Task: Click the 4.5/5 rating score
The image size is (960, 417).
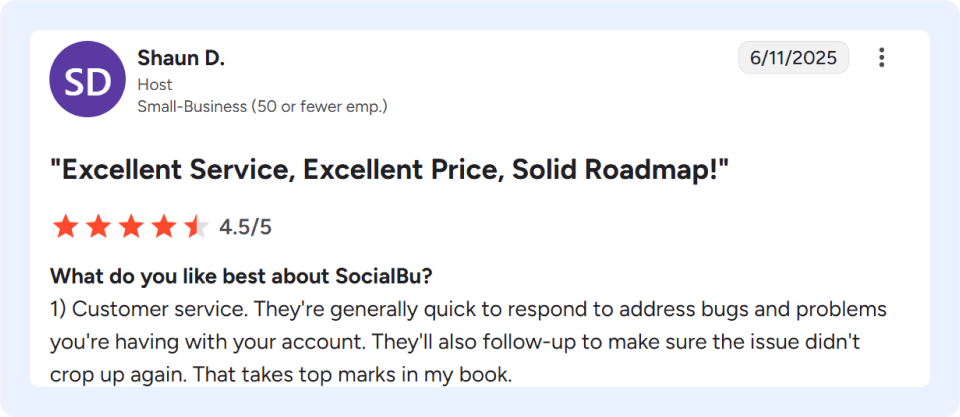Action: (245, 228)
